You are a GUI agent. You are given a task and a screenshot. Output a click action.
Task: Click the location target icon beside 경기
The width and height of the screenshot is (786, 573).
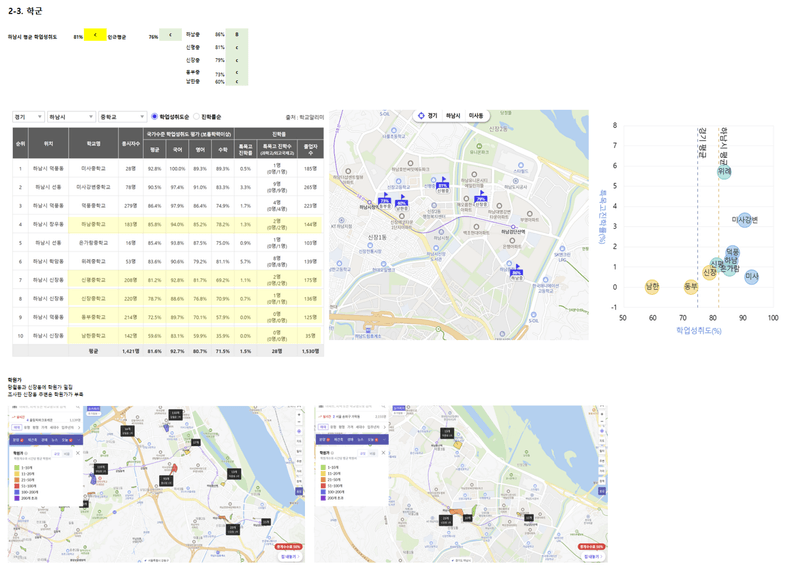pos(421,115)
